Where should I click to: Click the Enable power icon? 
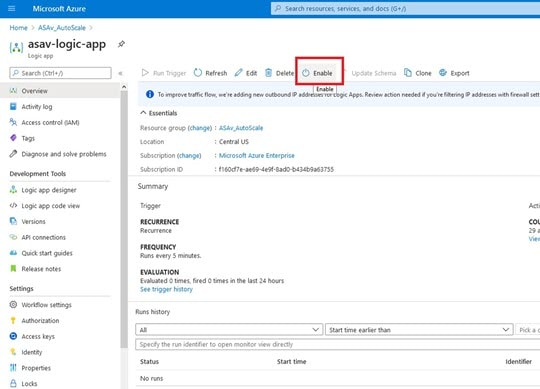[x=306, y=73]
